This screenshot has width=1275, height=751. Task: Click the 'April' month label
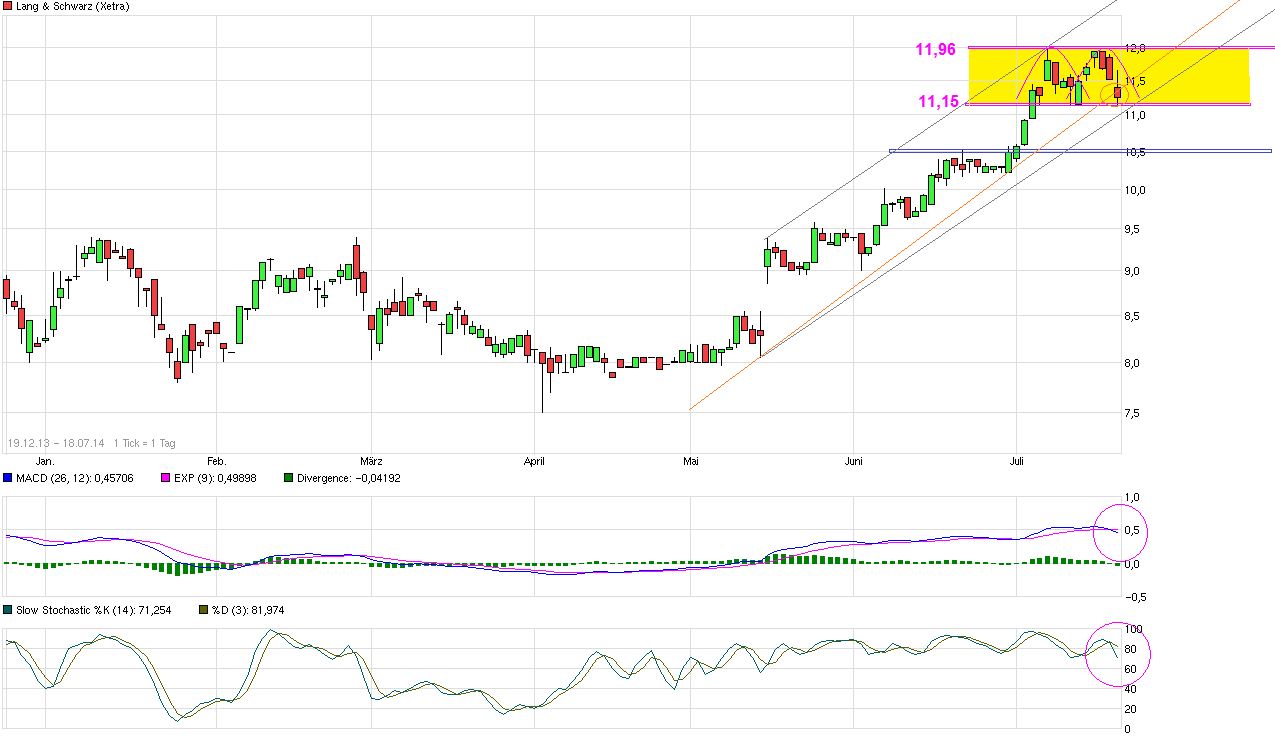click(x=535, y=461)
